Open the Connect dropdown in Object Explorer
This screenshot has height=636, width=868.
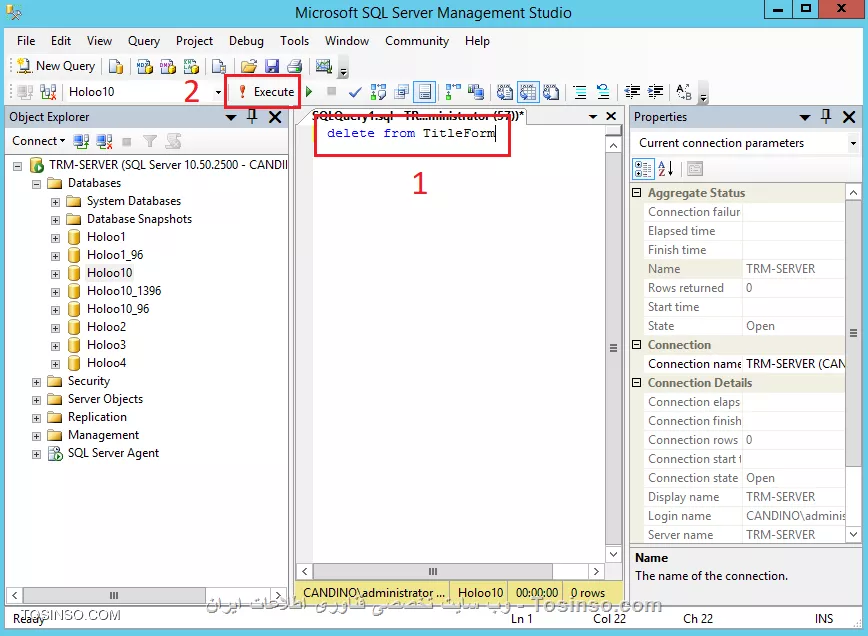(39, 141)
